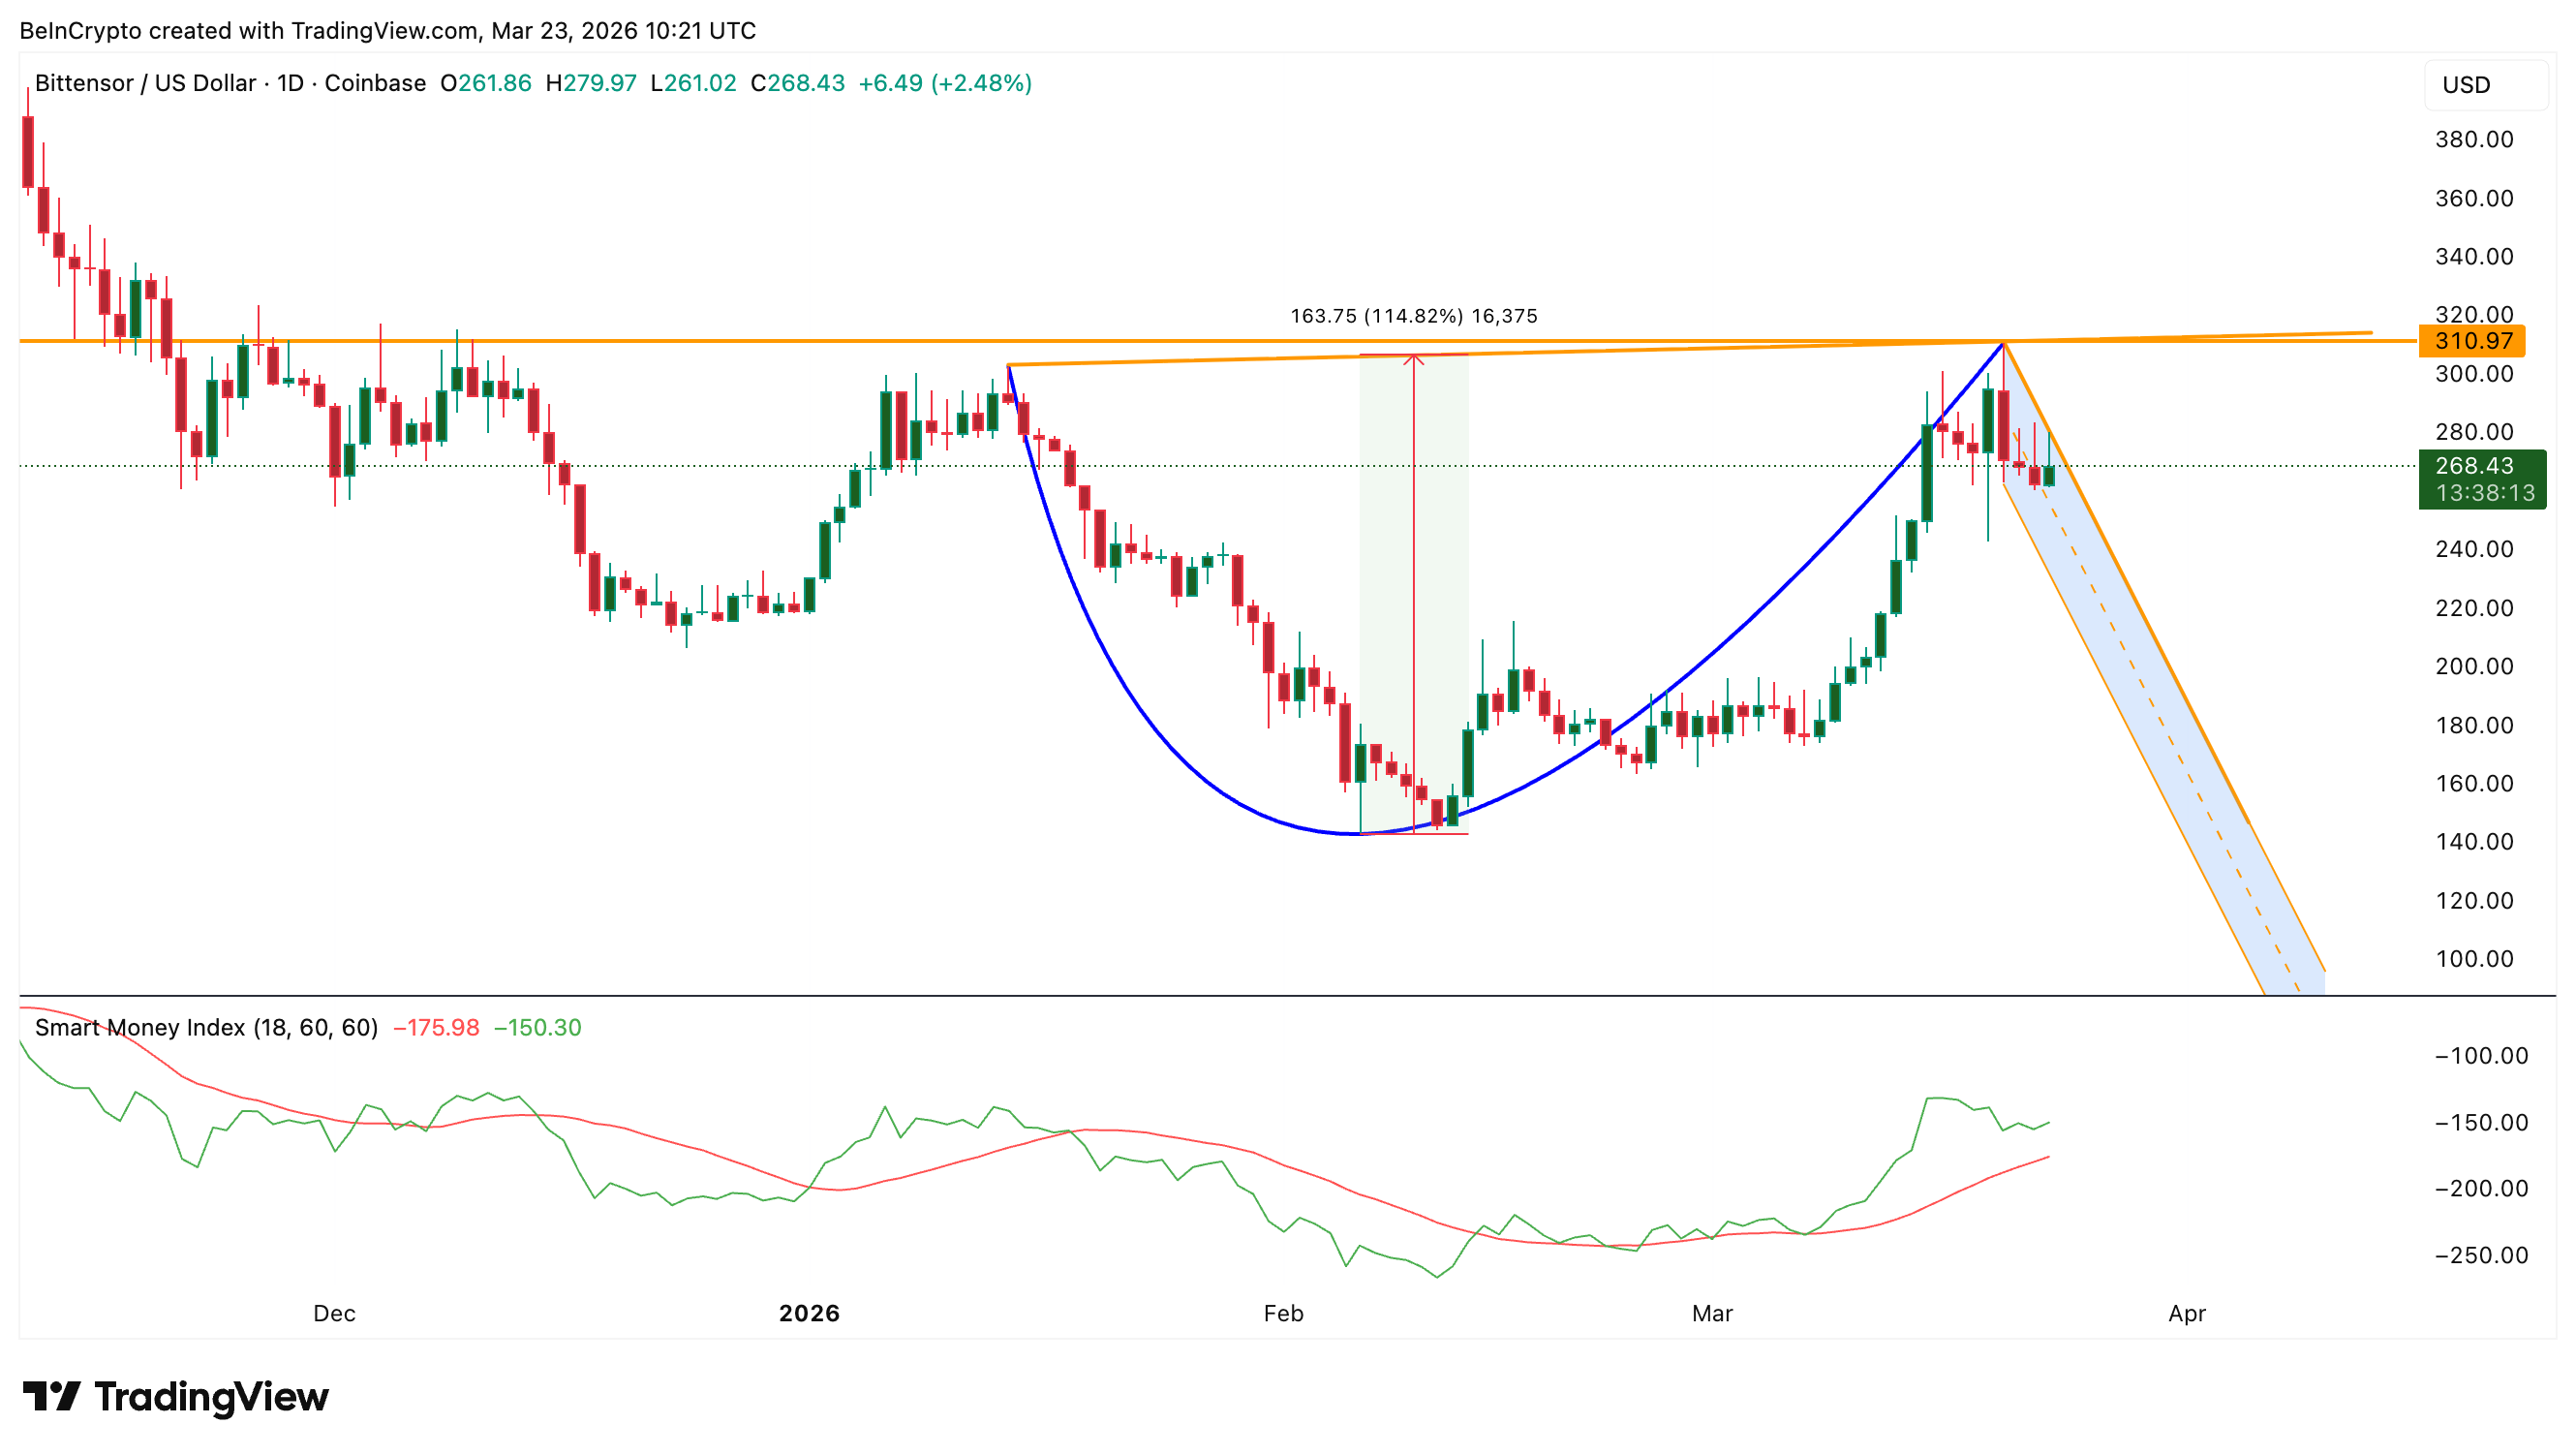Click the Smart Money Index (18, 60, 60) label
The height and width of the screenshot is (1455, 2576).
tap(205, 1027)
